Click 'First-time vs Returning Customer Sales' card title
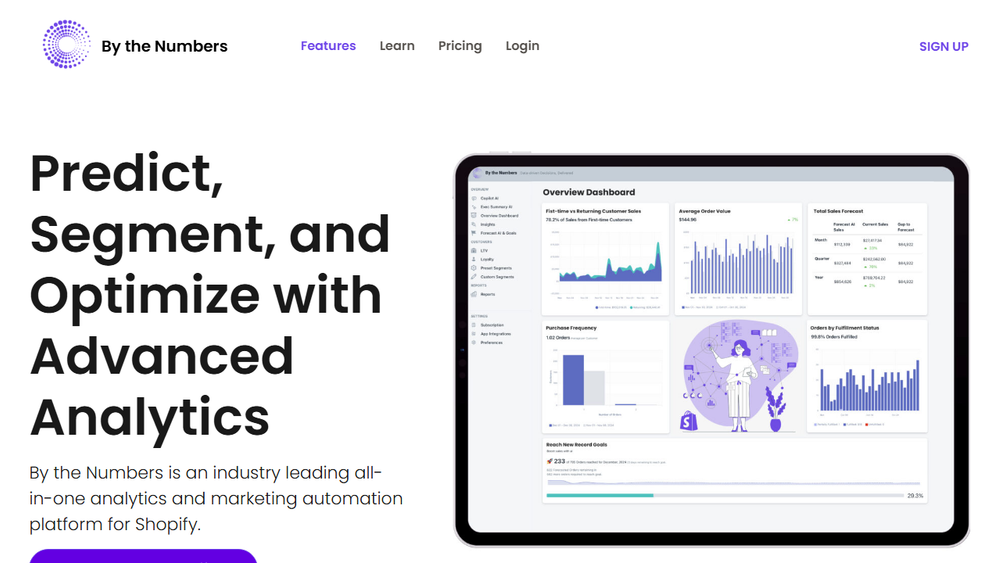Screen dimensions: 1000x563 pyautogui.click(x=593, y=211)
